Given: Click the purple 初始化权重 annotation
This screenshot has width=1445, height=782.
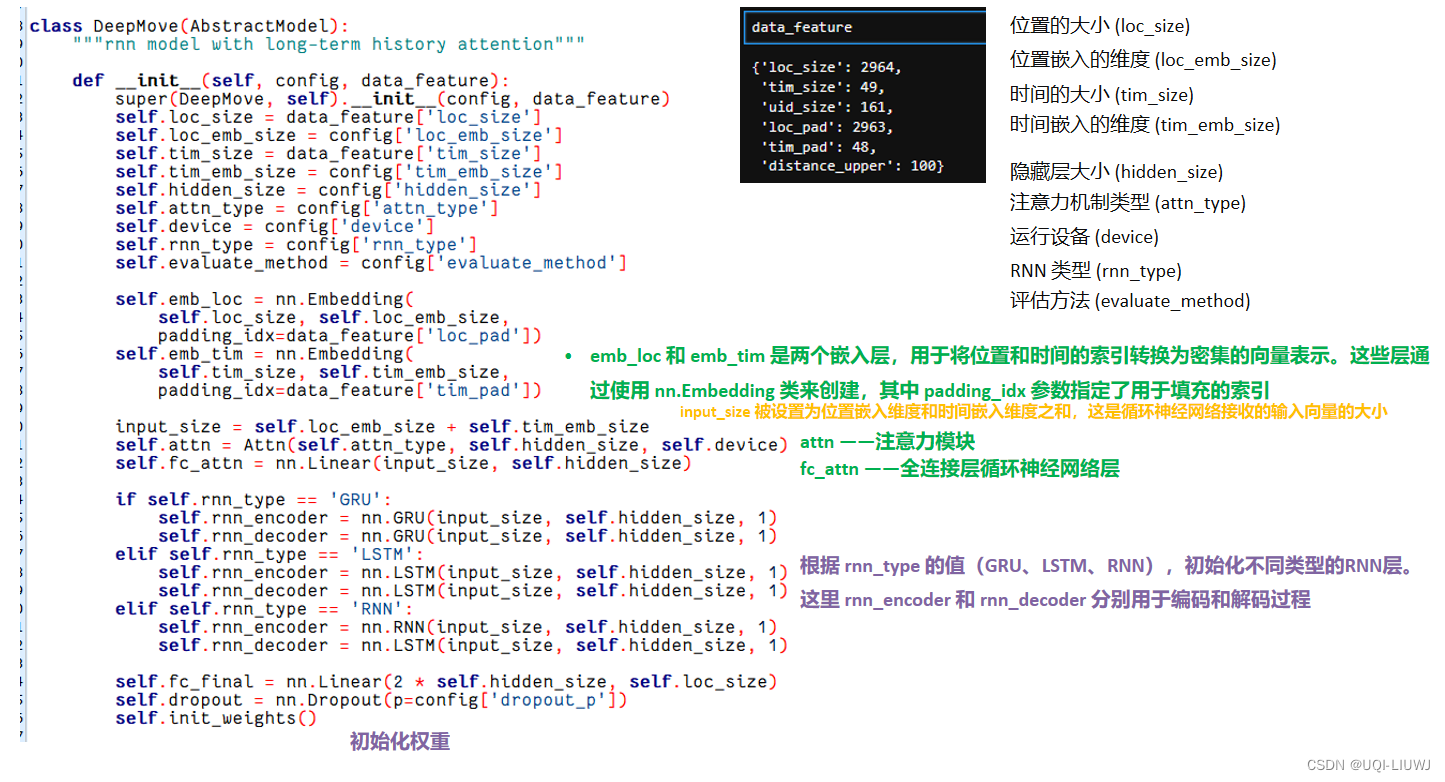Looking at the screenshot, I should (x=400, y=742).
